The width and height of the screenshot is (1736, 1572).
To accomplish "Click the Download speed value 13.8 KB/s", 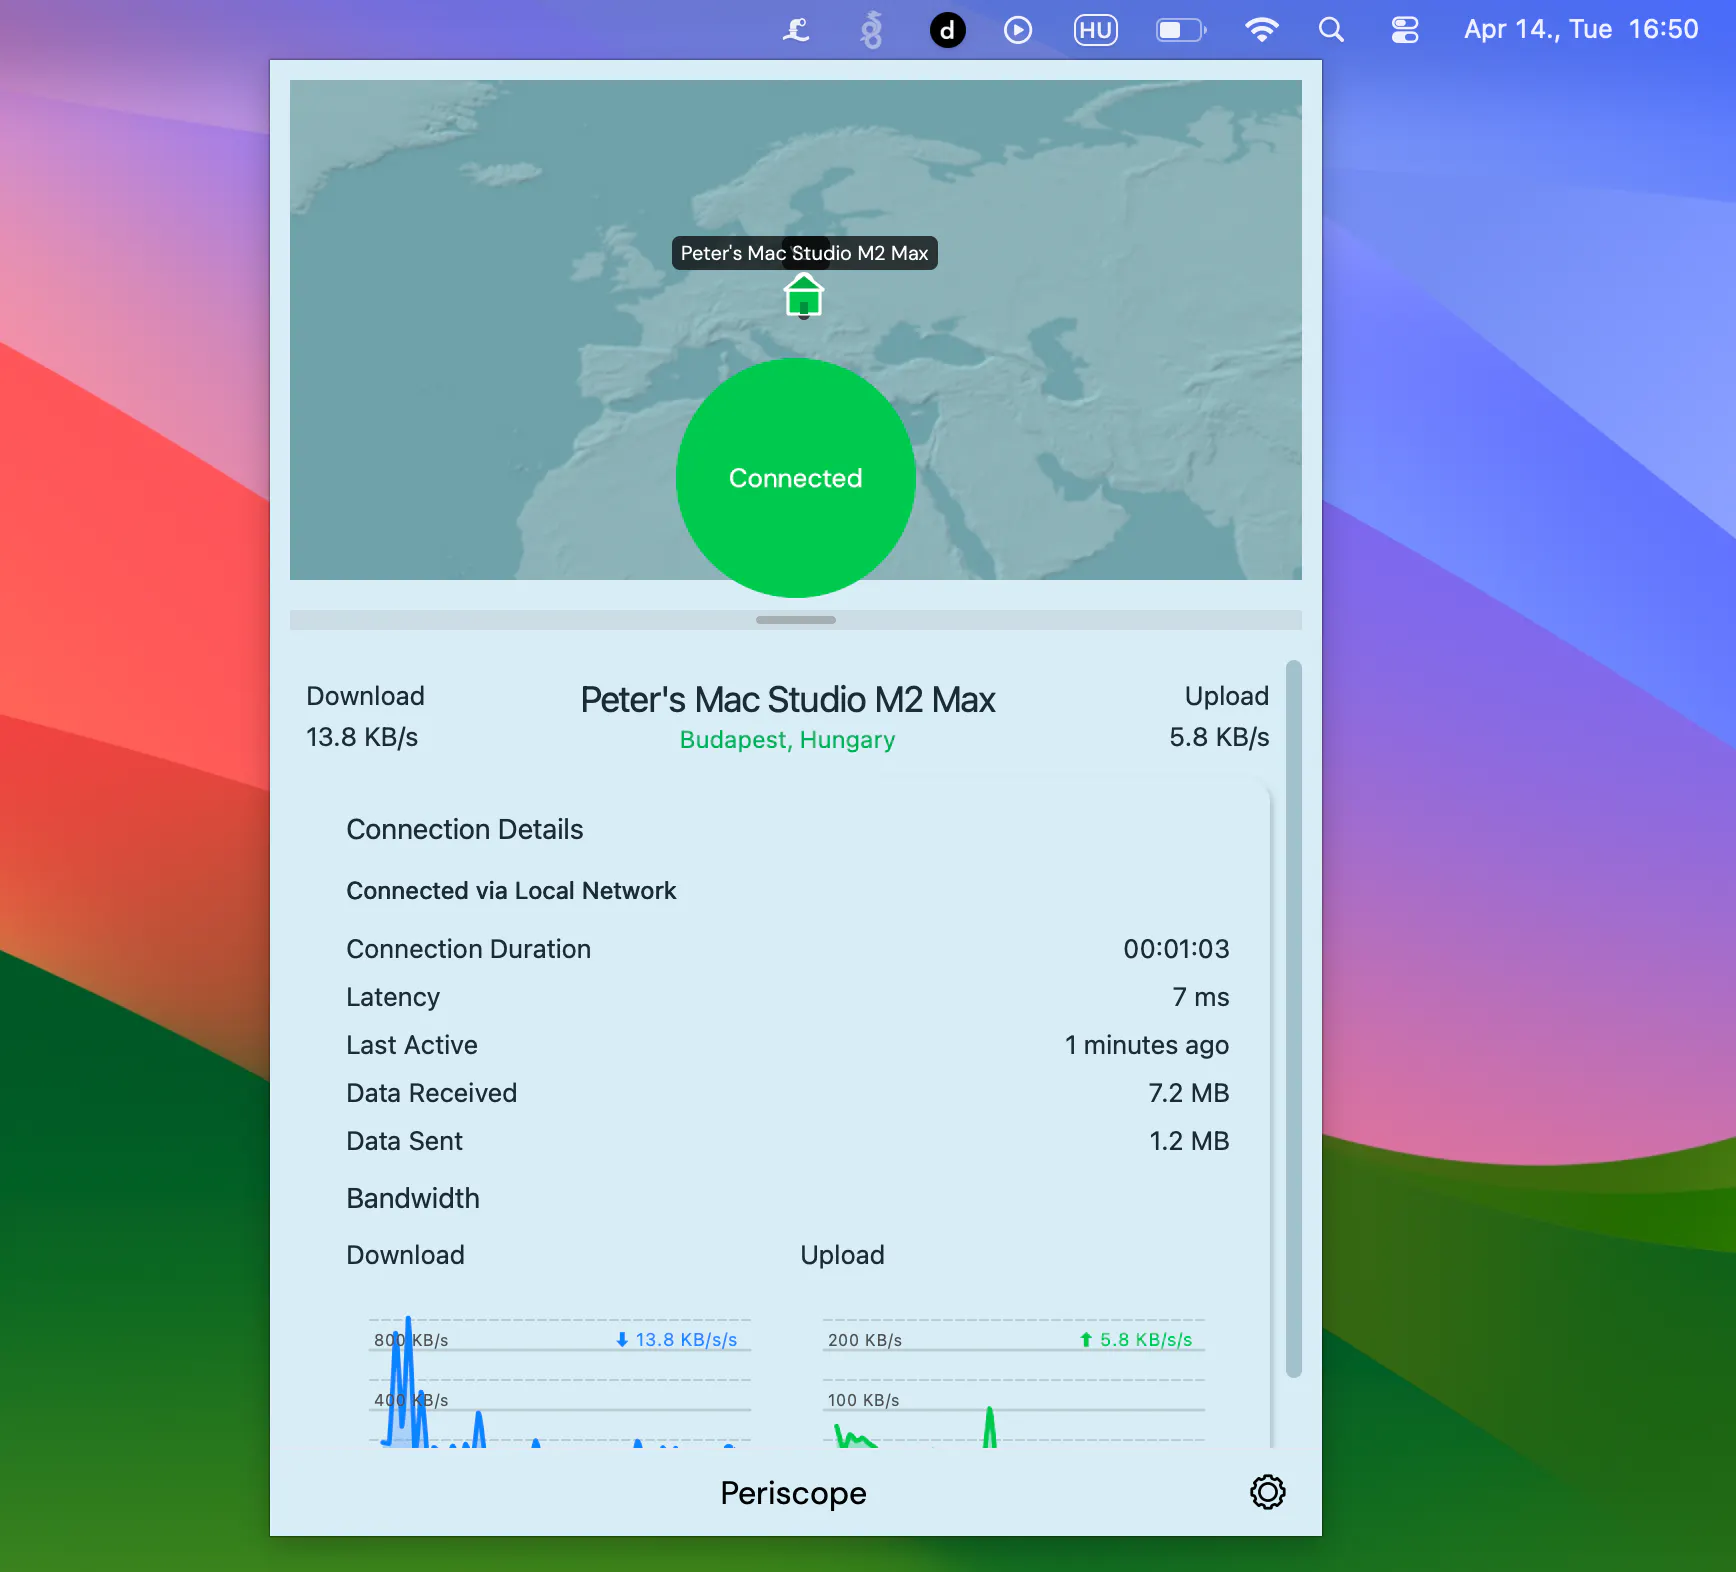I will [x=362, y=737].
